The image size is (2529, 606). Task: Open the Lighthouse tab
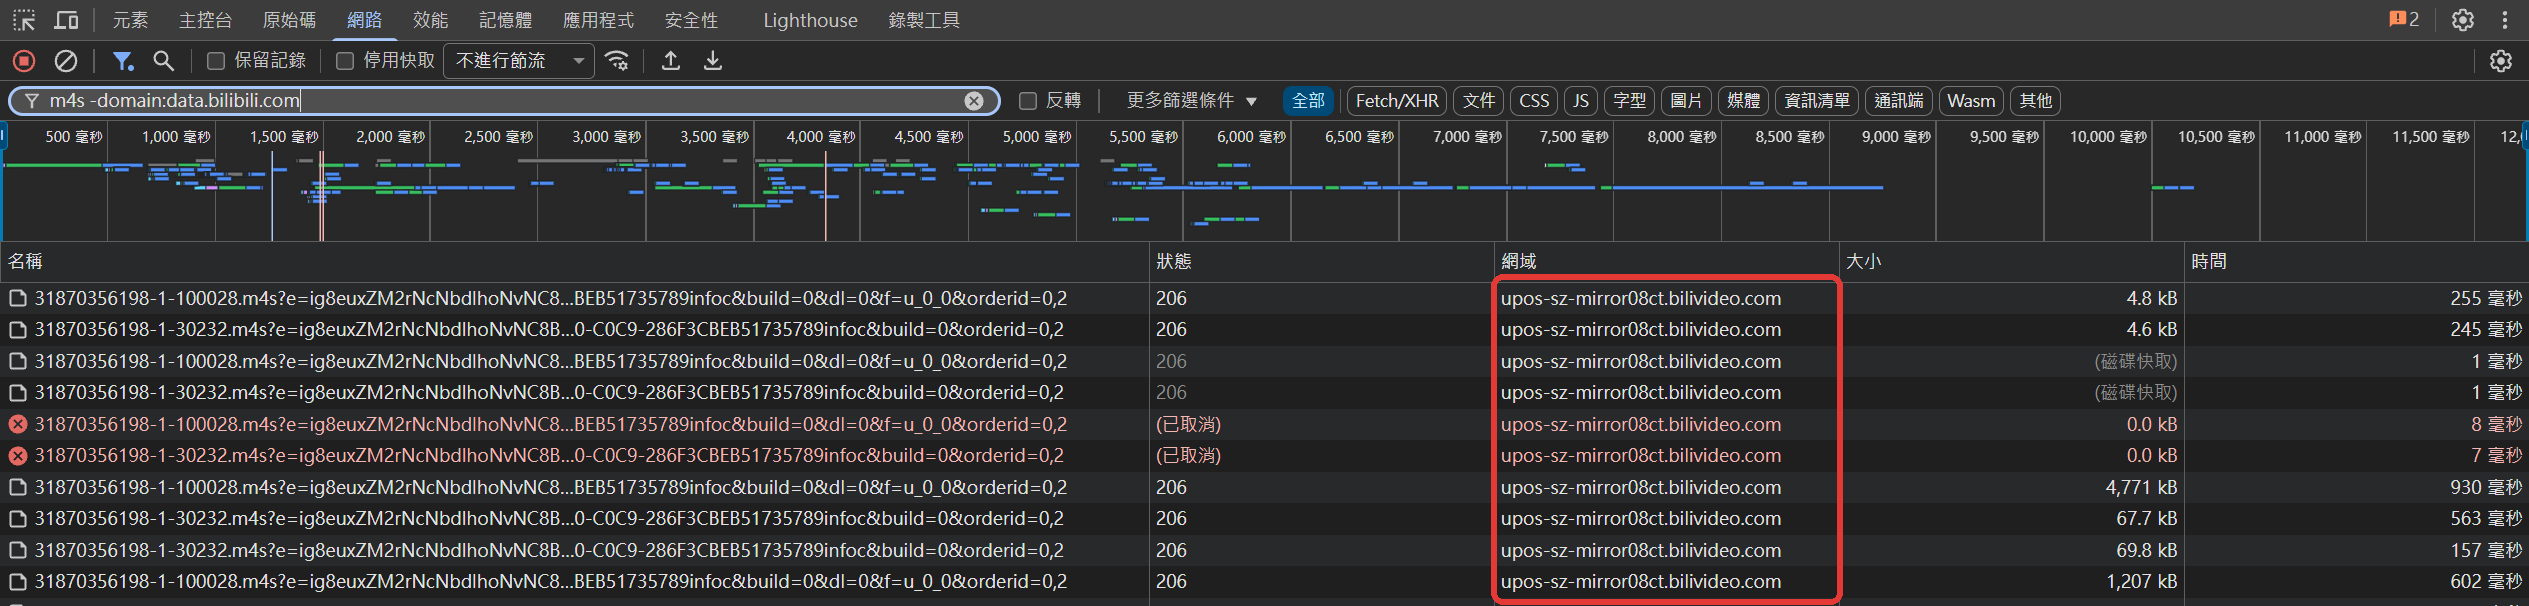coord(810,20)
